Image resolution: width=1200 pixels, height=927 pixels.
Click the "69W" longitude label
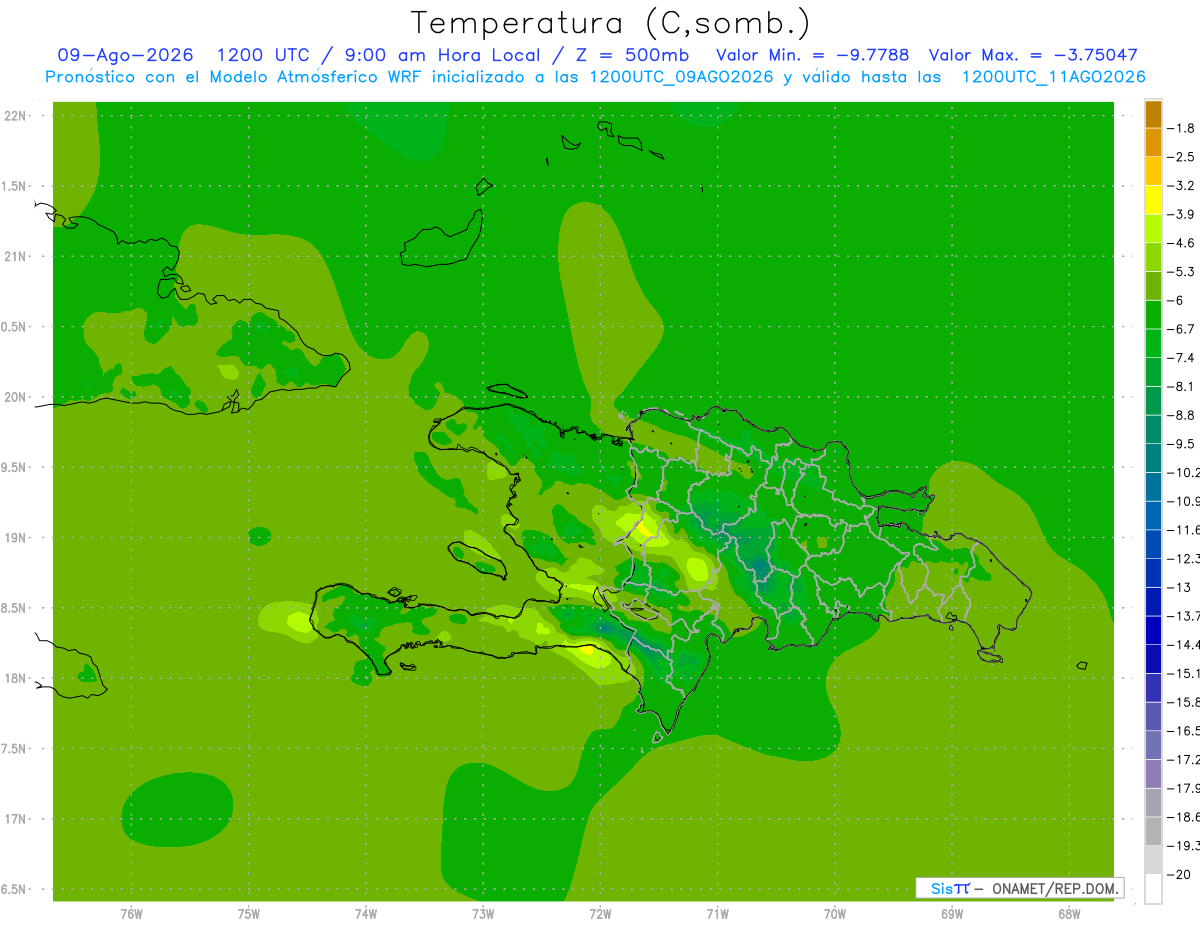click(951, 914)
